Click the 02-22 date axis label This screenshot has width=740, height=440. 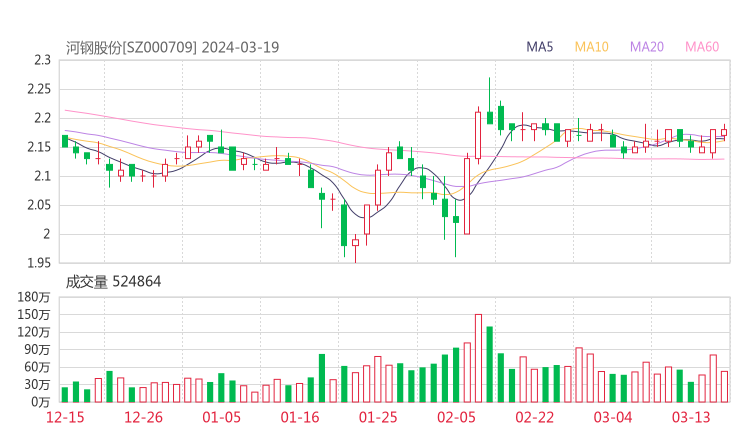pos(534,417)
